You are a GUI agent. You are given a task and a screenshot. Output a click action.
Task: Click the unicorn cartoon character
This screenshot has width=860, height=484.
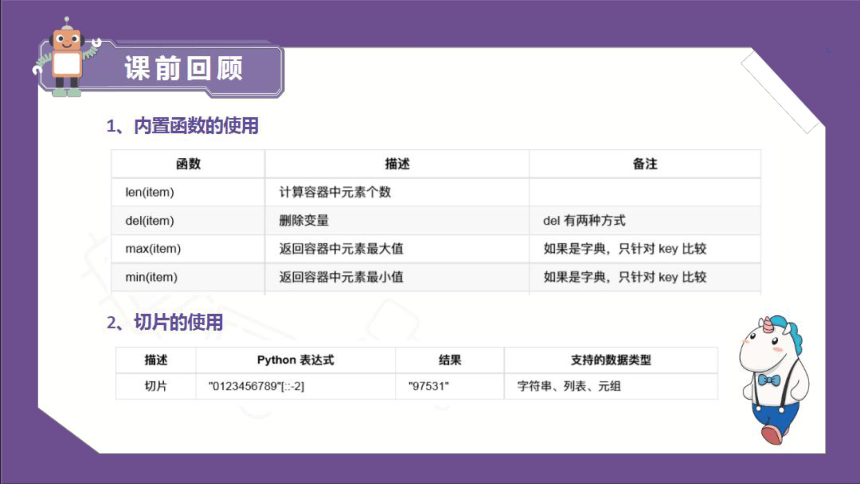click(x=774, y=379)
